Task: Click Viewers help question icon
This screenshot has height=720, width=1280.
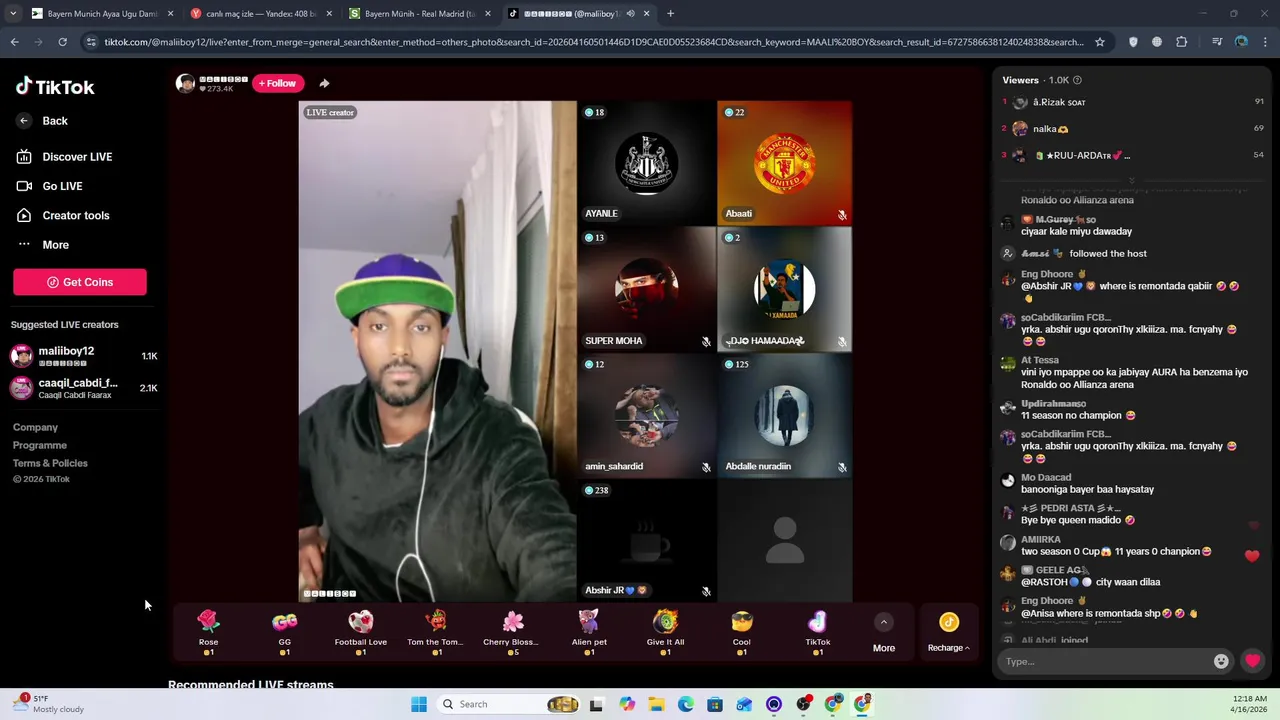Action: (x=1077, y=80)
